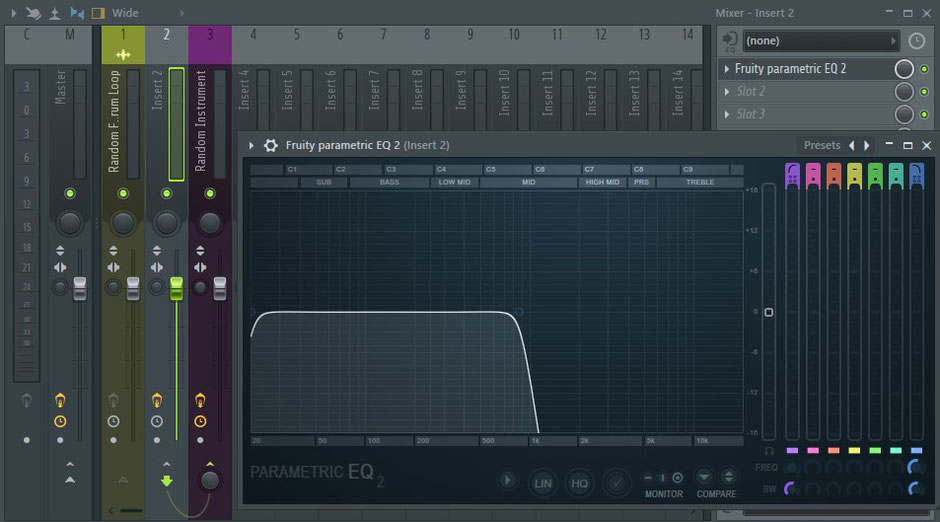Expand Fruity parametric EQ 2 slot arrow
The image size is (940, 522).
coord(727,69)
